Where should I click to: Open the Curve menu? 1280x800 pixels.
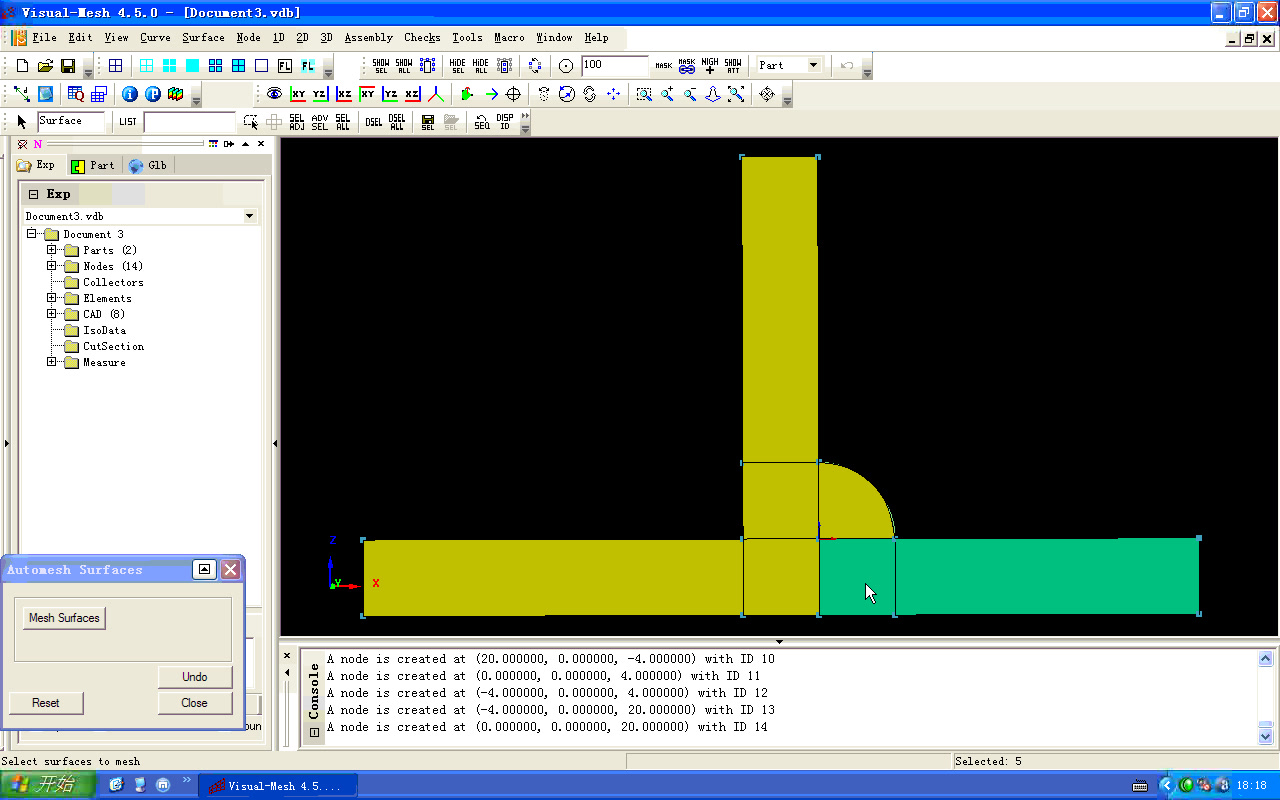point(155,38)
